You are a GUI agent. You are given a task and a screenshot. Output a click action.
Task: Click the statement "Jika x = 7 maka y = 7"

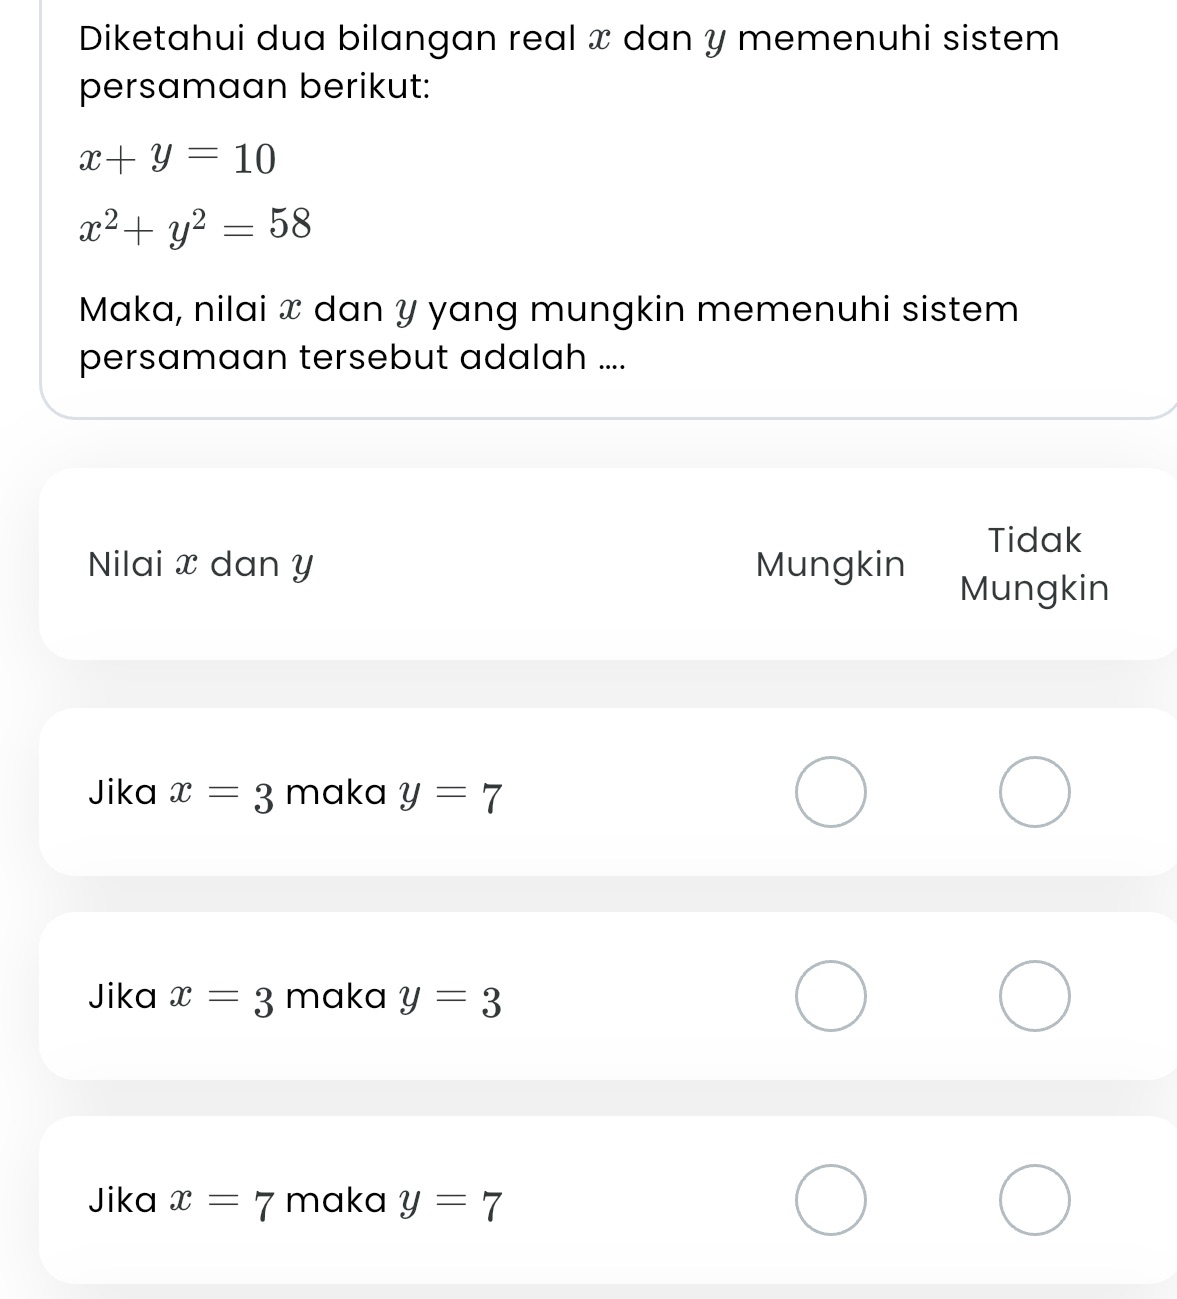click(x=294, y=1200)
